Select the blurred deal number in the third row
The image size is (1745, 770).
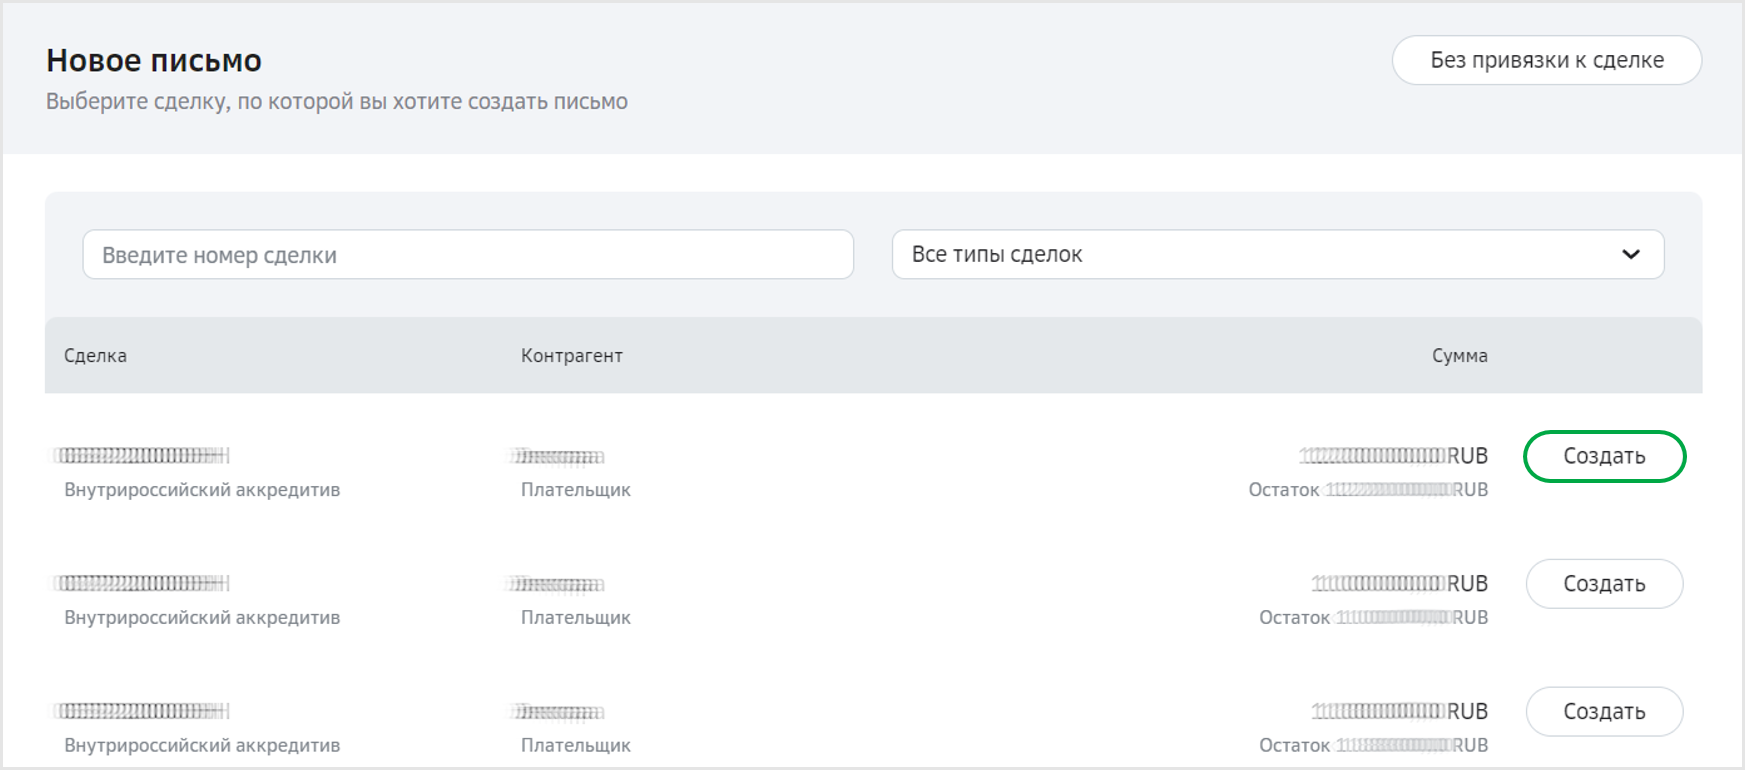point(142,712)
